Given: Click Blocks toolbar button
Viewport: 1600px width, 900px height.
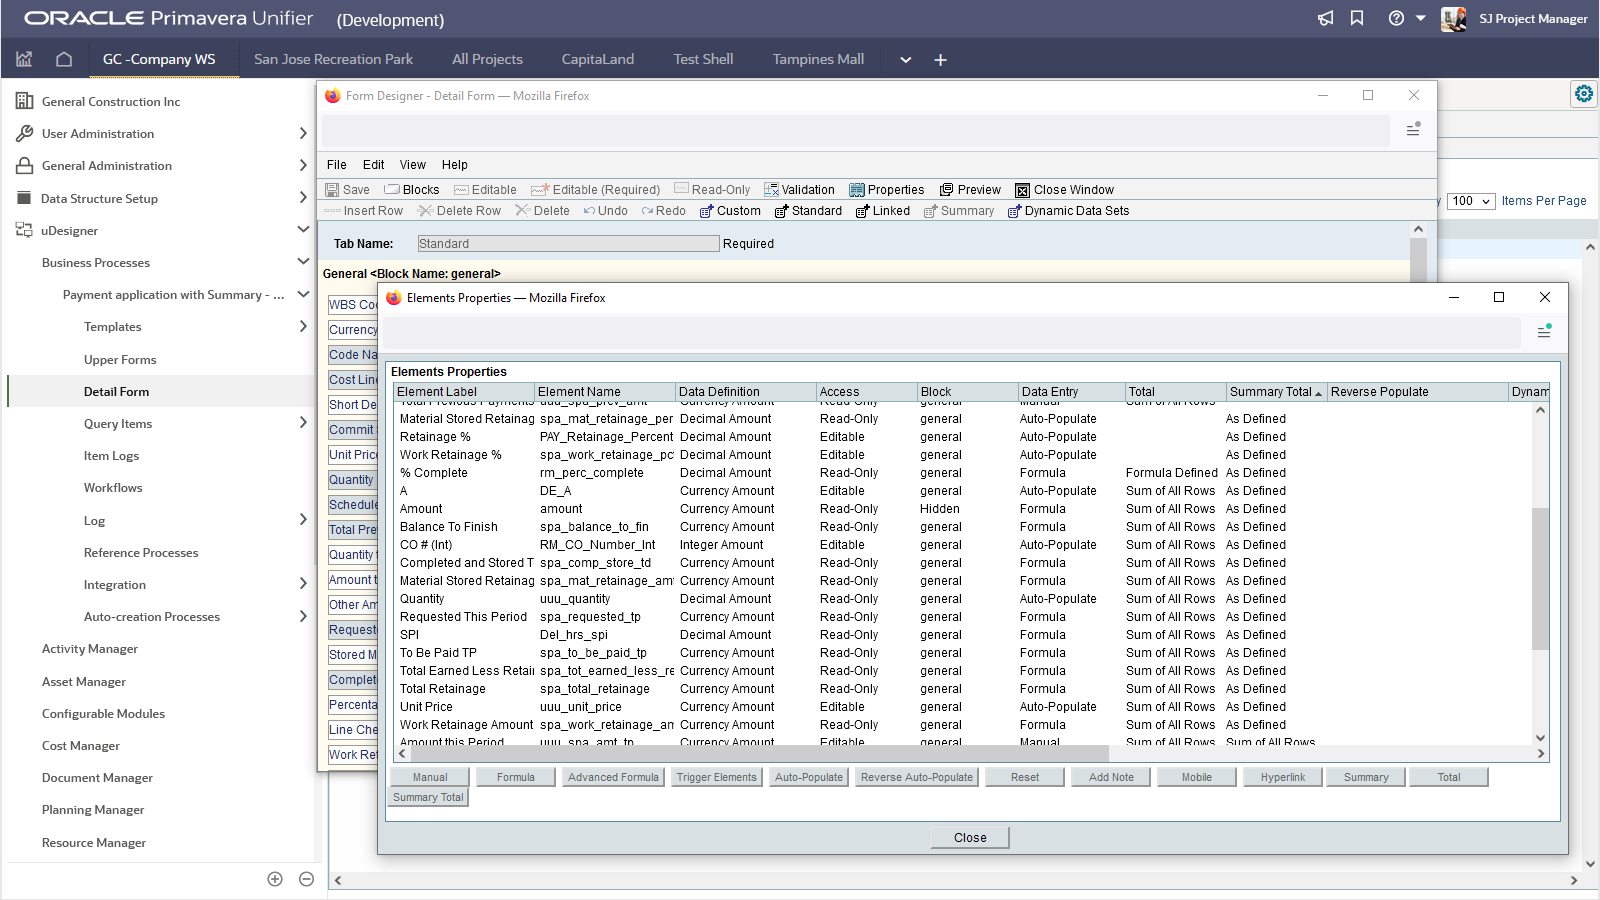Looking at the screenshot, I should point(412,190).
